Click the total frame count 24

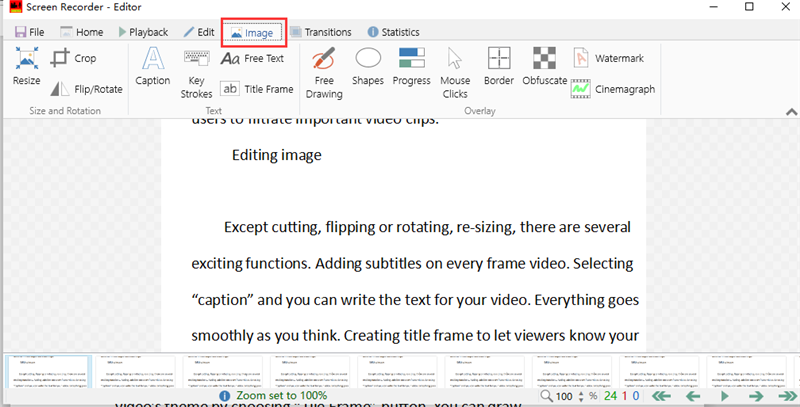point(611,396)
